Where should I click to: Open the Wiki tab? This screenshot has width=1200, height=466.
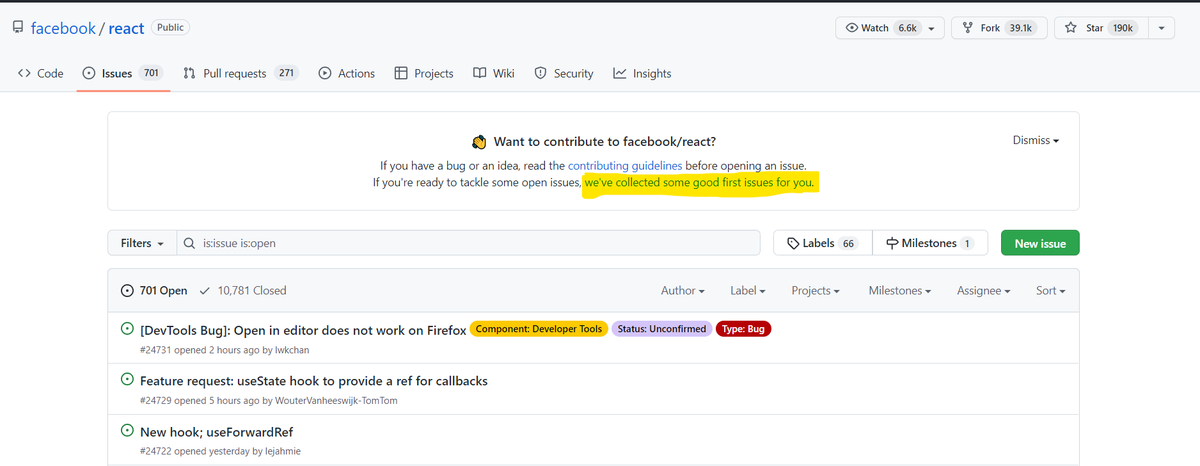click(x=493, y=73)
